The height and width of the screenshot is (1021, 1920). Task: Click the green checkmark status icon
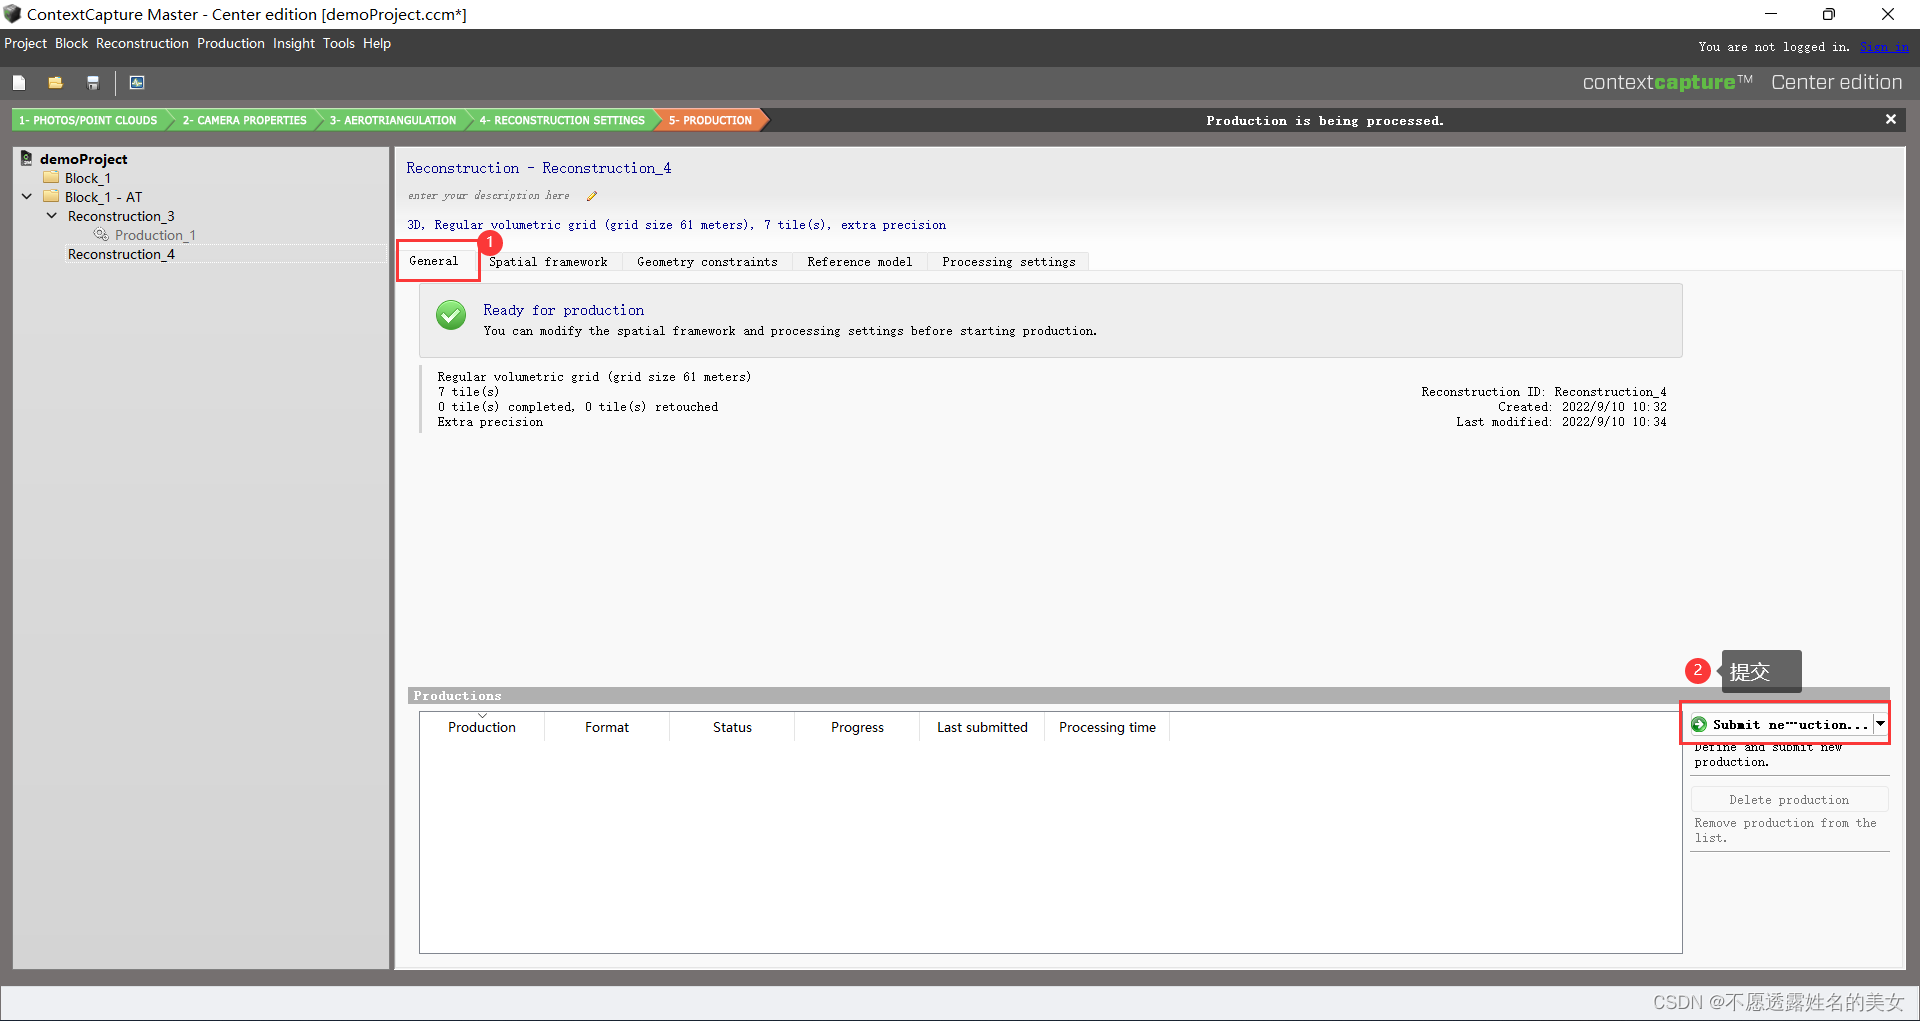pyautogui.click(x=451, y=315)
